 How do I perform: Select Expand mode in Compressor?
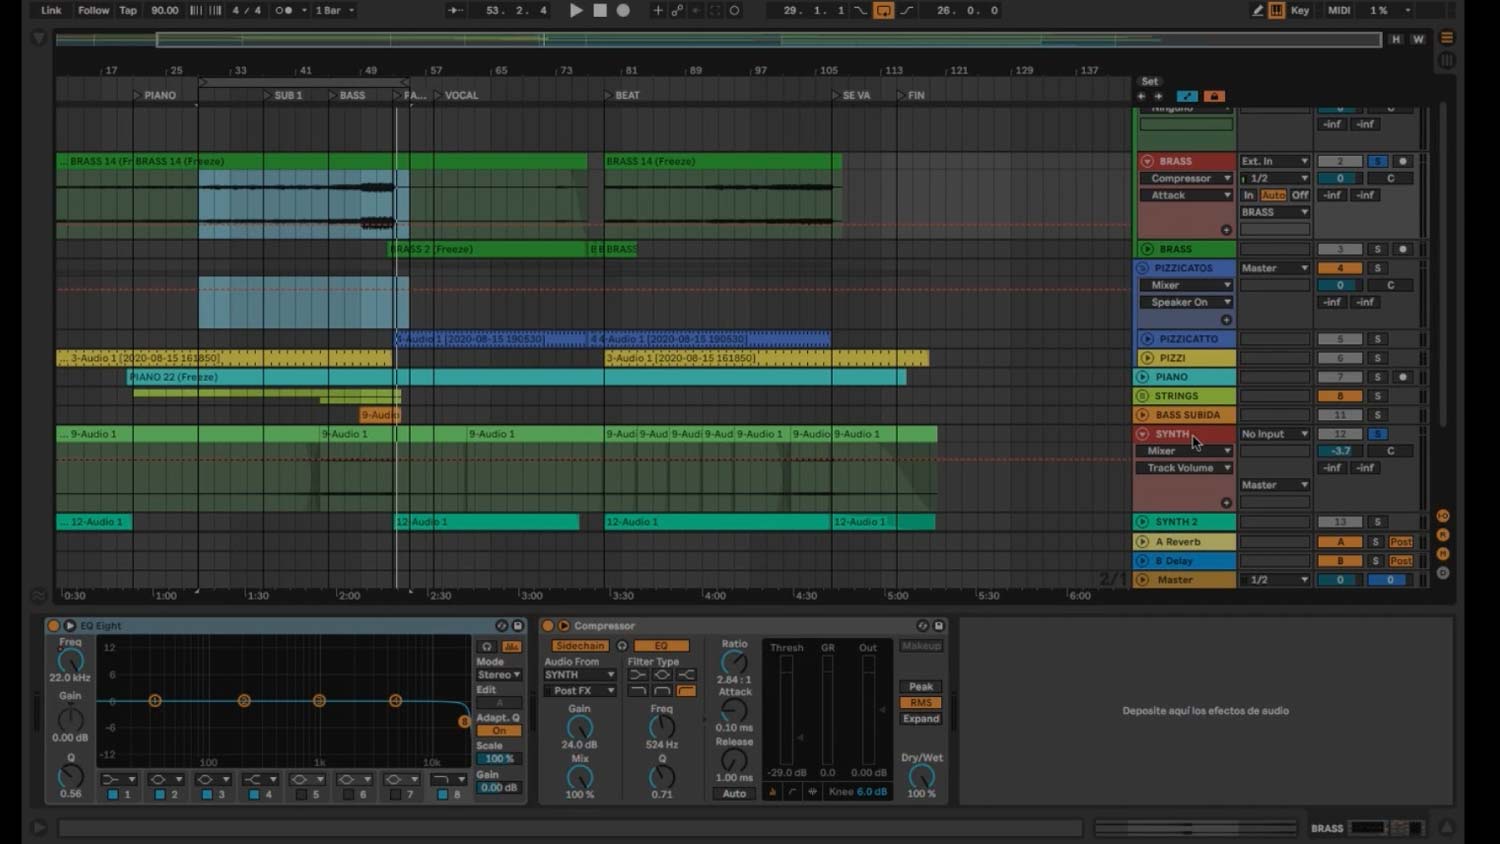click(921, 719)
